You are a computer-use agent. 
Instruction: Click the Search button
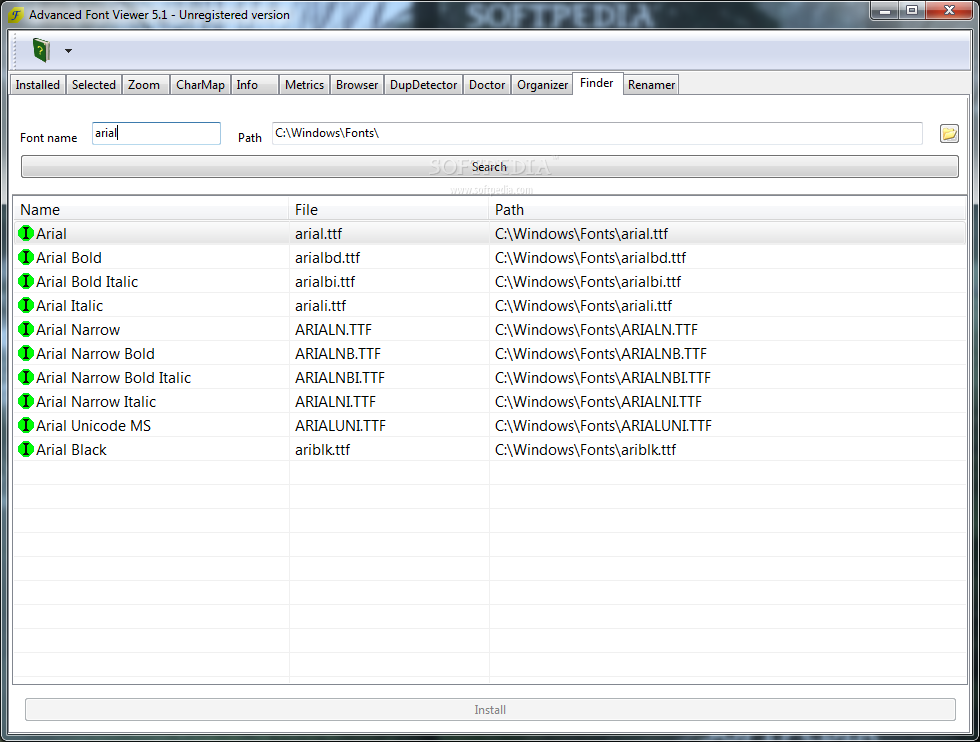[489, 166]
